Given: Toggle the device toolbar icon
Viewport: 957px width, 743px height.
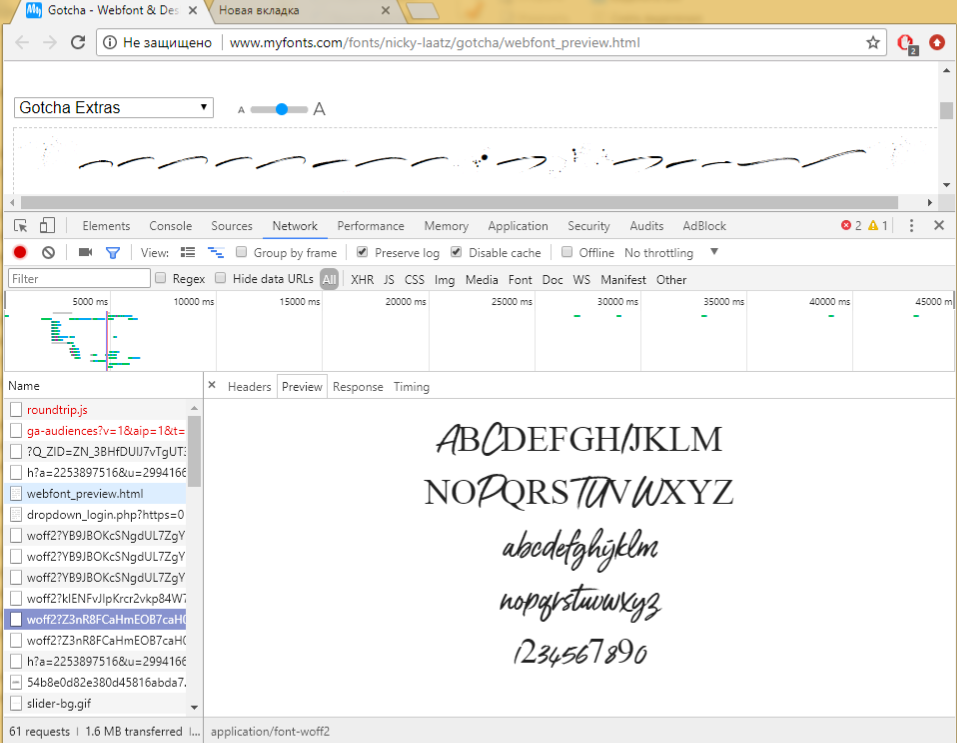Looking at the screenshot, I should pyautogui.click(x=47, y=226).
